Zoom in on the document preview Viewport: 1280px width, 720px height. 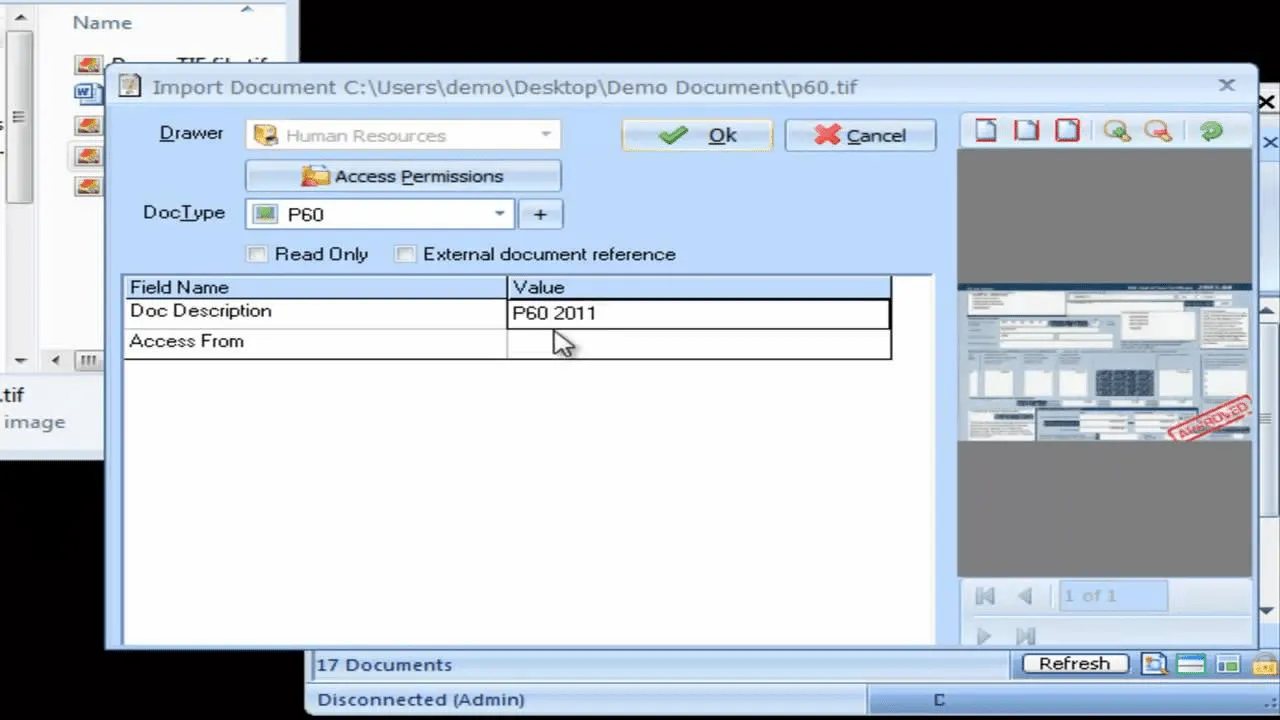click(x=1117, y=132)
